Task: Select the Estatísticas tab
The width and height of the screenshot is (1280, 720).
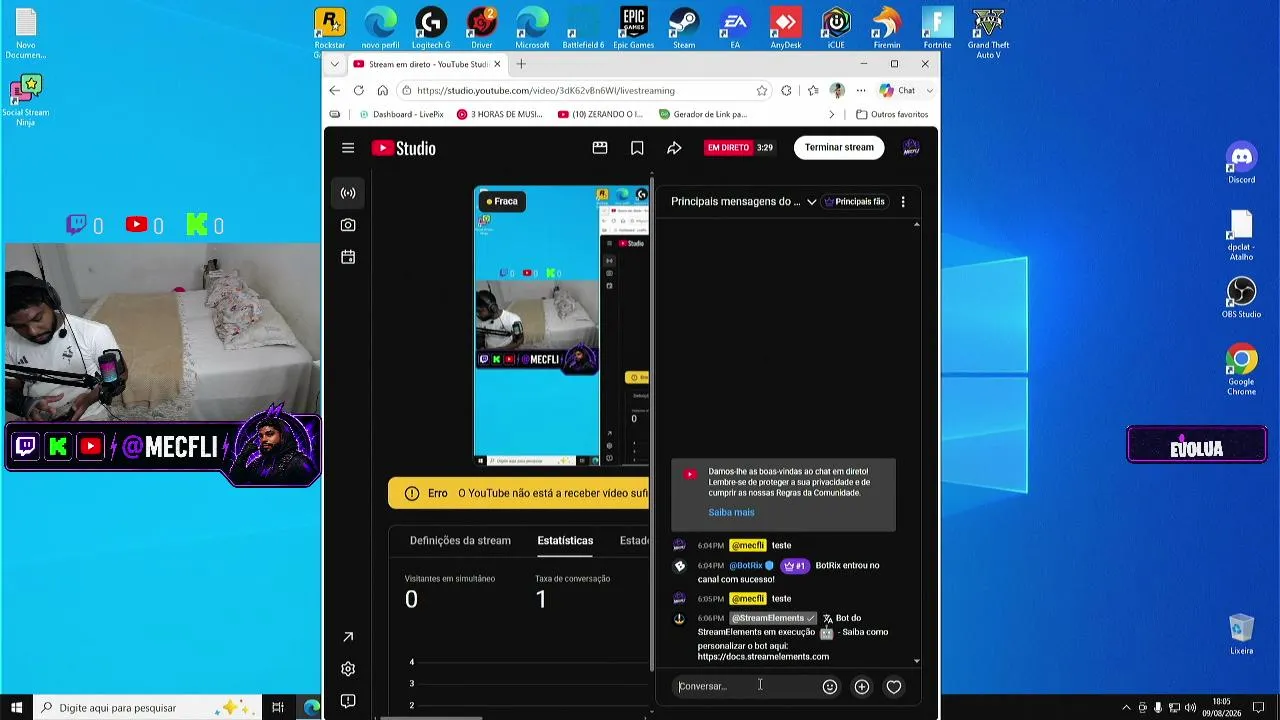Action: click(565, 541)
